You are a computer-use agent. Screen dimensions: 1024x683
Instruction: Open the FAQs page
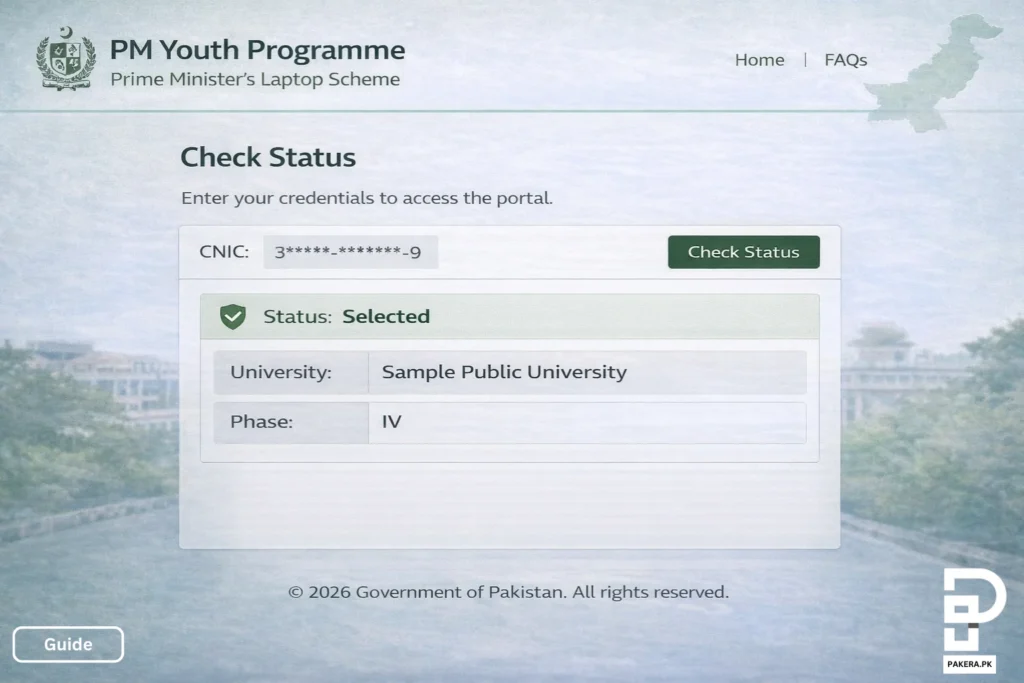point(845,60)
